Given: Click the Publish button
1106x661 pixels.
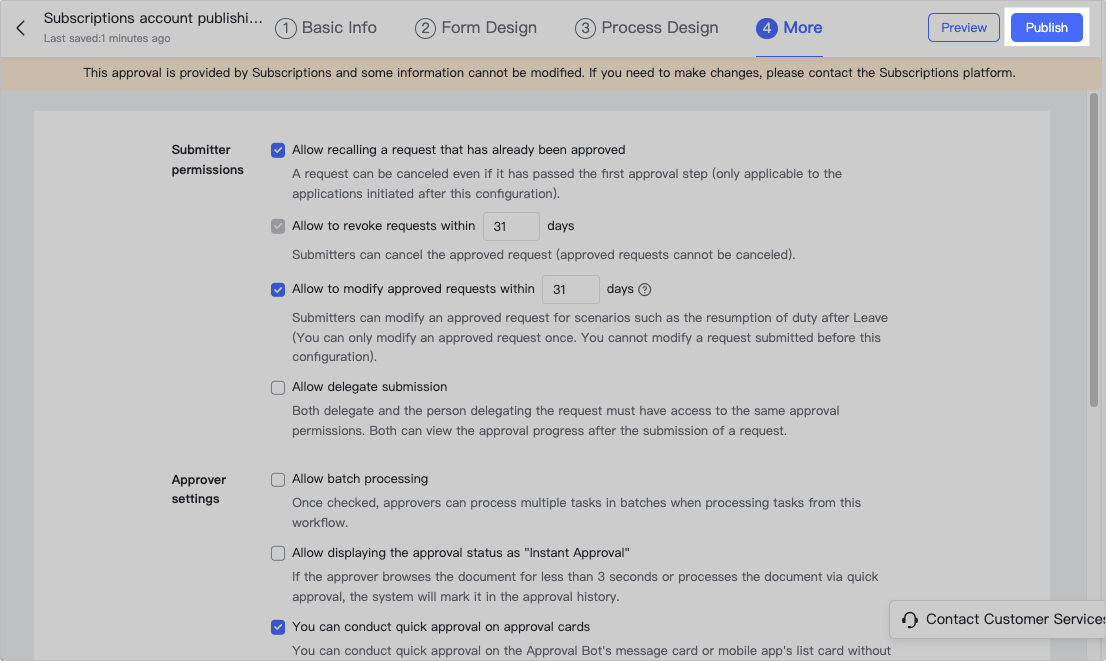Looking at the screenshot, I should click(1046, 28).
